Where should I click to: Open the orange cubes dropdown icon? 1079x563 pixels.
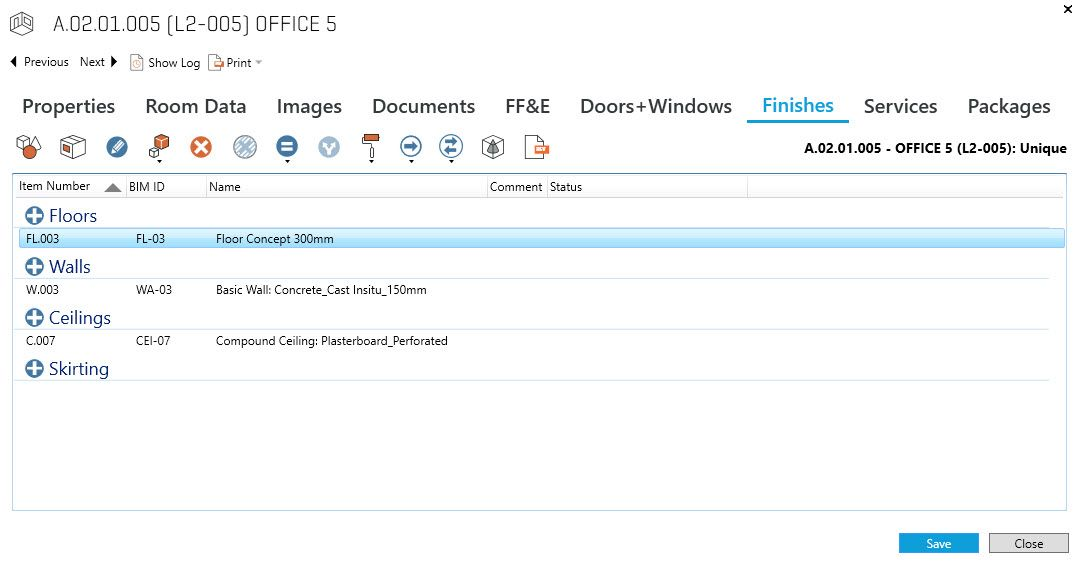(x=158, y=149)
